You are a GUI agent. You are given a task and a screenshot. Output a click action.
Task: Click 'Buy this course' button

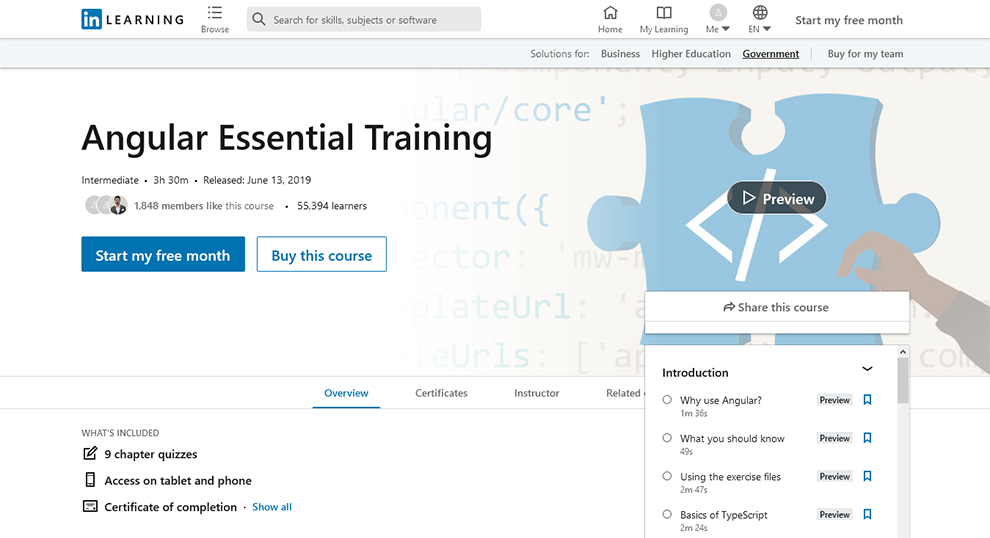coord(321,254)
